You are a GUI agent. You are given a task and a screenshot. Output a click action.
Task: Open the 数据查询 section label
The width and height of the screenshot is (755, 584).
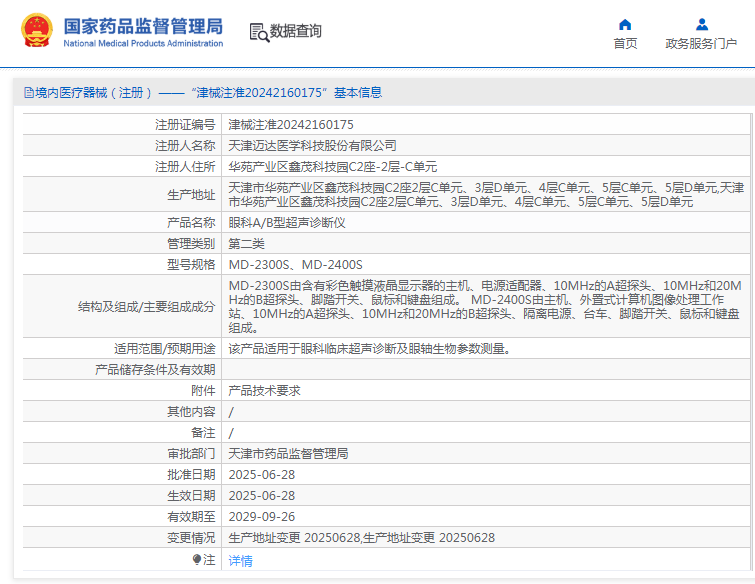coord(296,31)
